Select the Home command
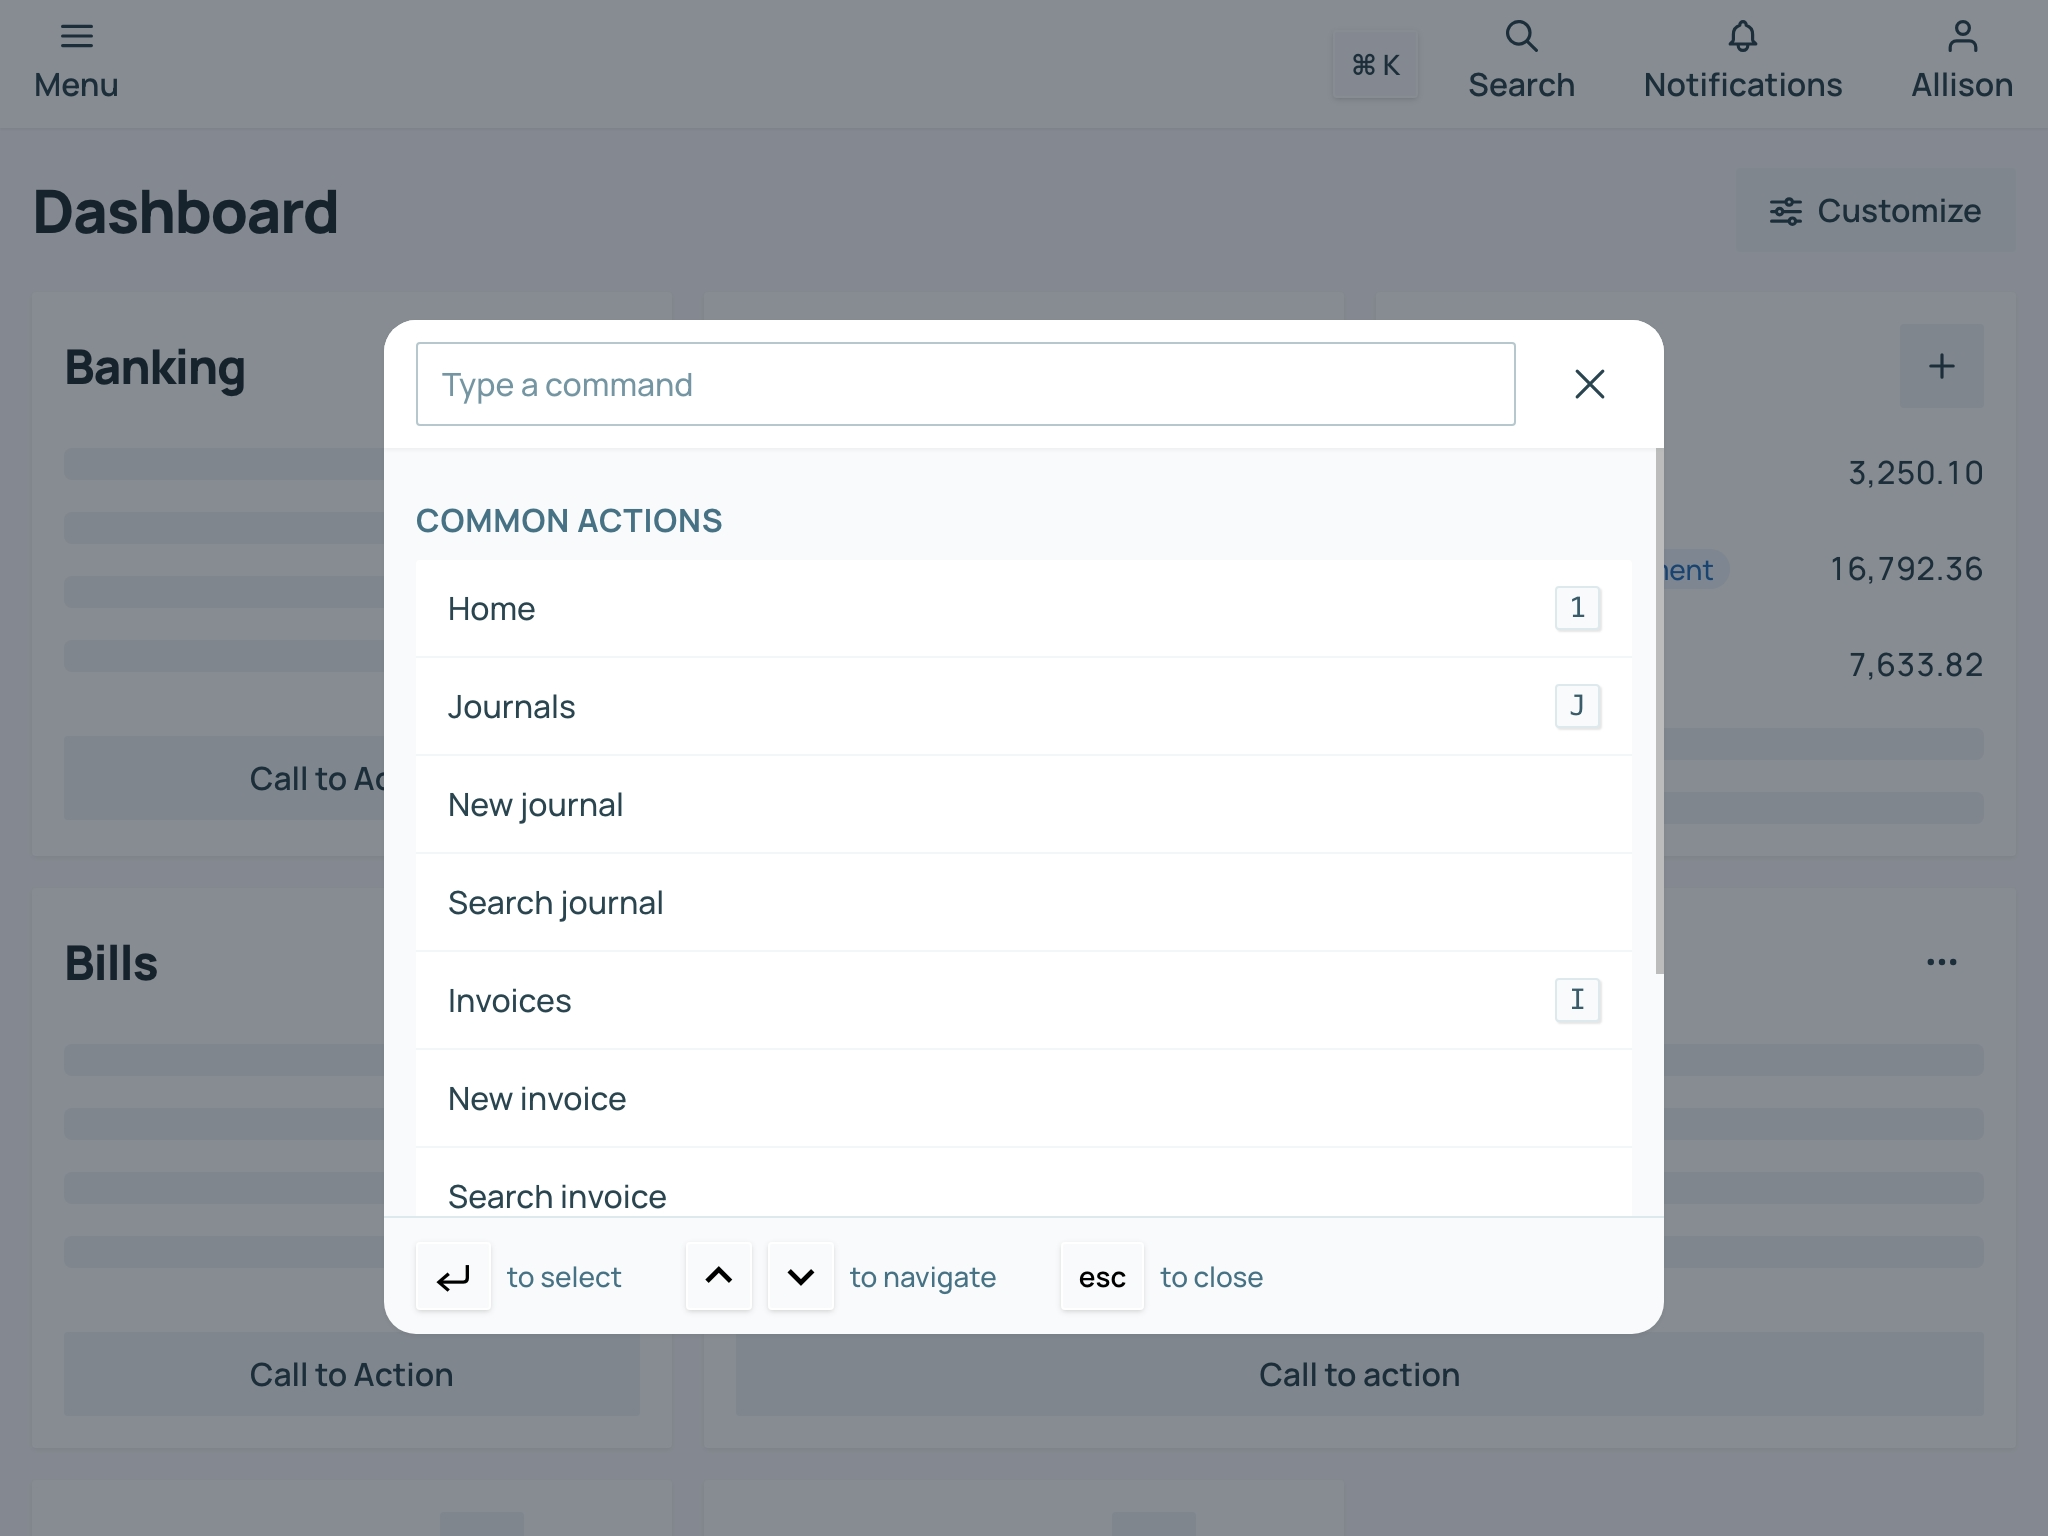The width and height of the screenshot is (2048, 1536). point(1023,608)
